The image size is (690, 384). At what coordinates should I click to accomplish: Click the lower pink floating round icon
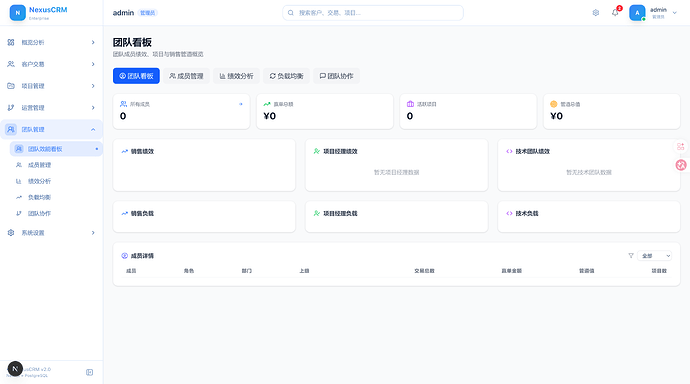coord(681,165)
